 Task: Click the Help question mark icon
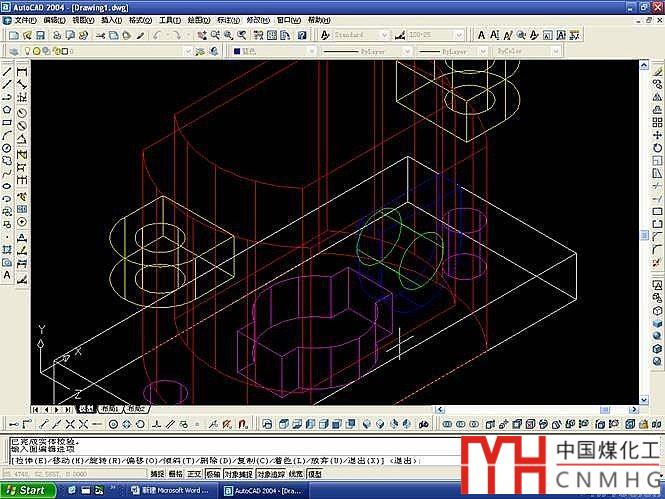point(302,35)
